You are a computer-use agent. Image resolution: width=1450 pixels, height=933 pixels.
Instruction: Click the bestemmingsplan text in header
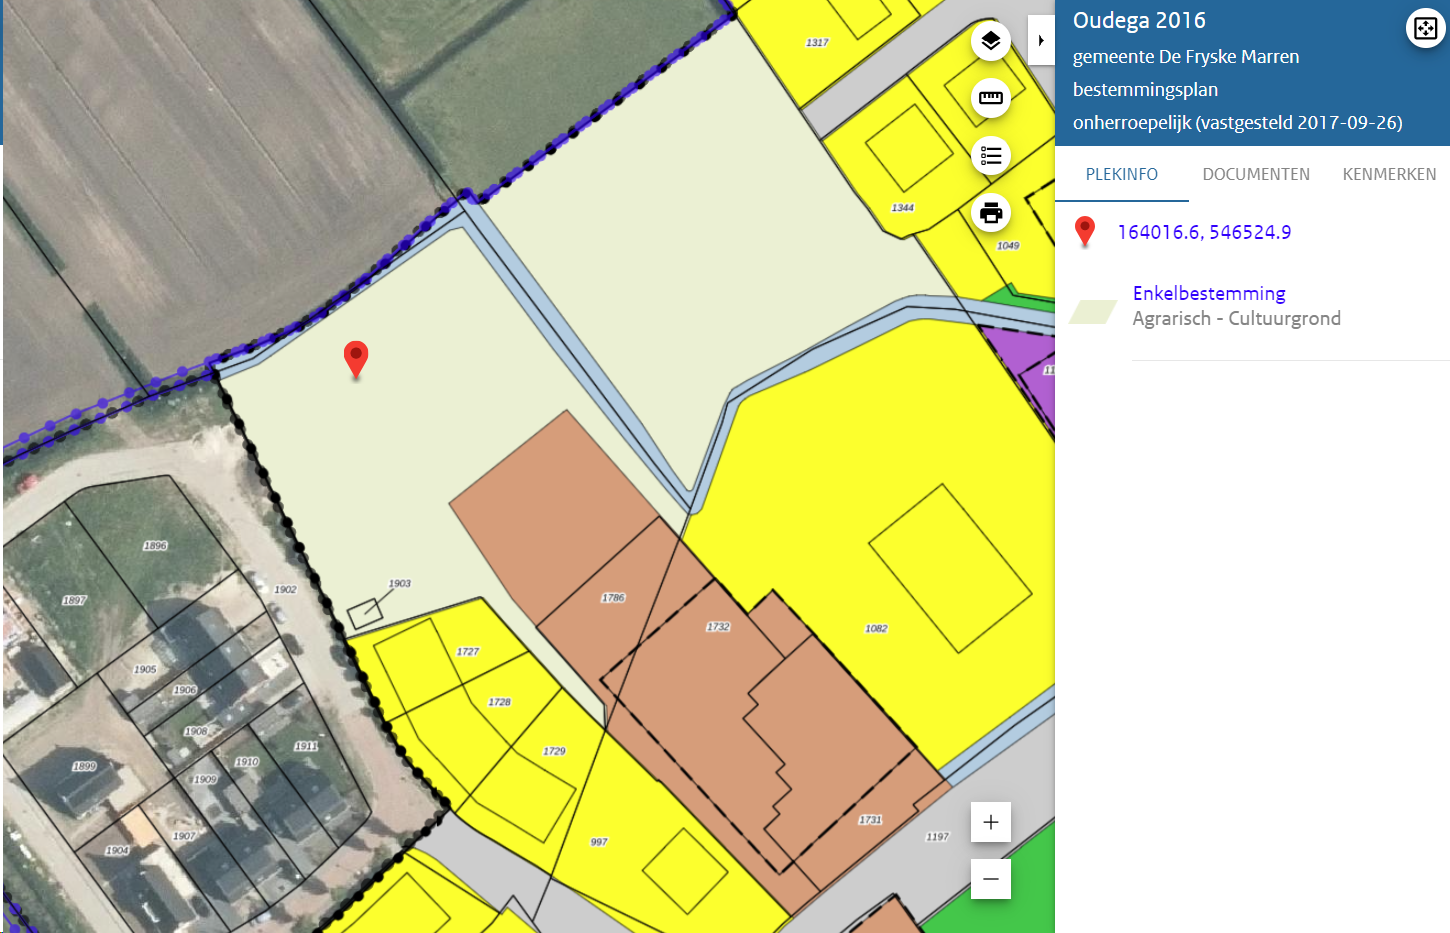click(1145, 90)
